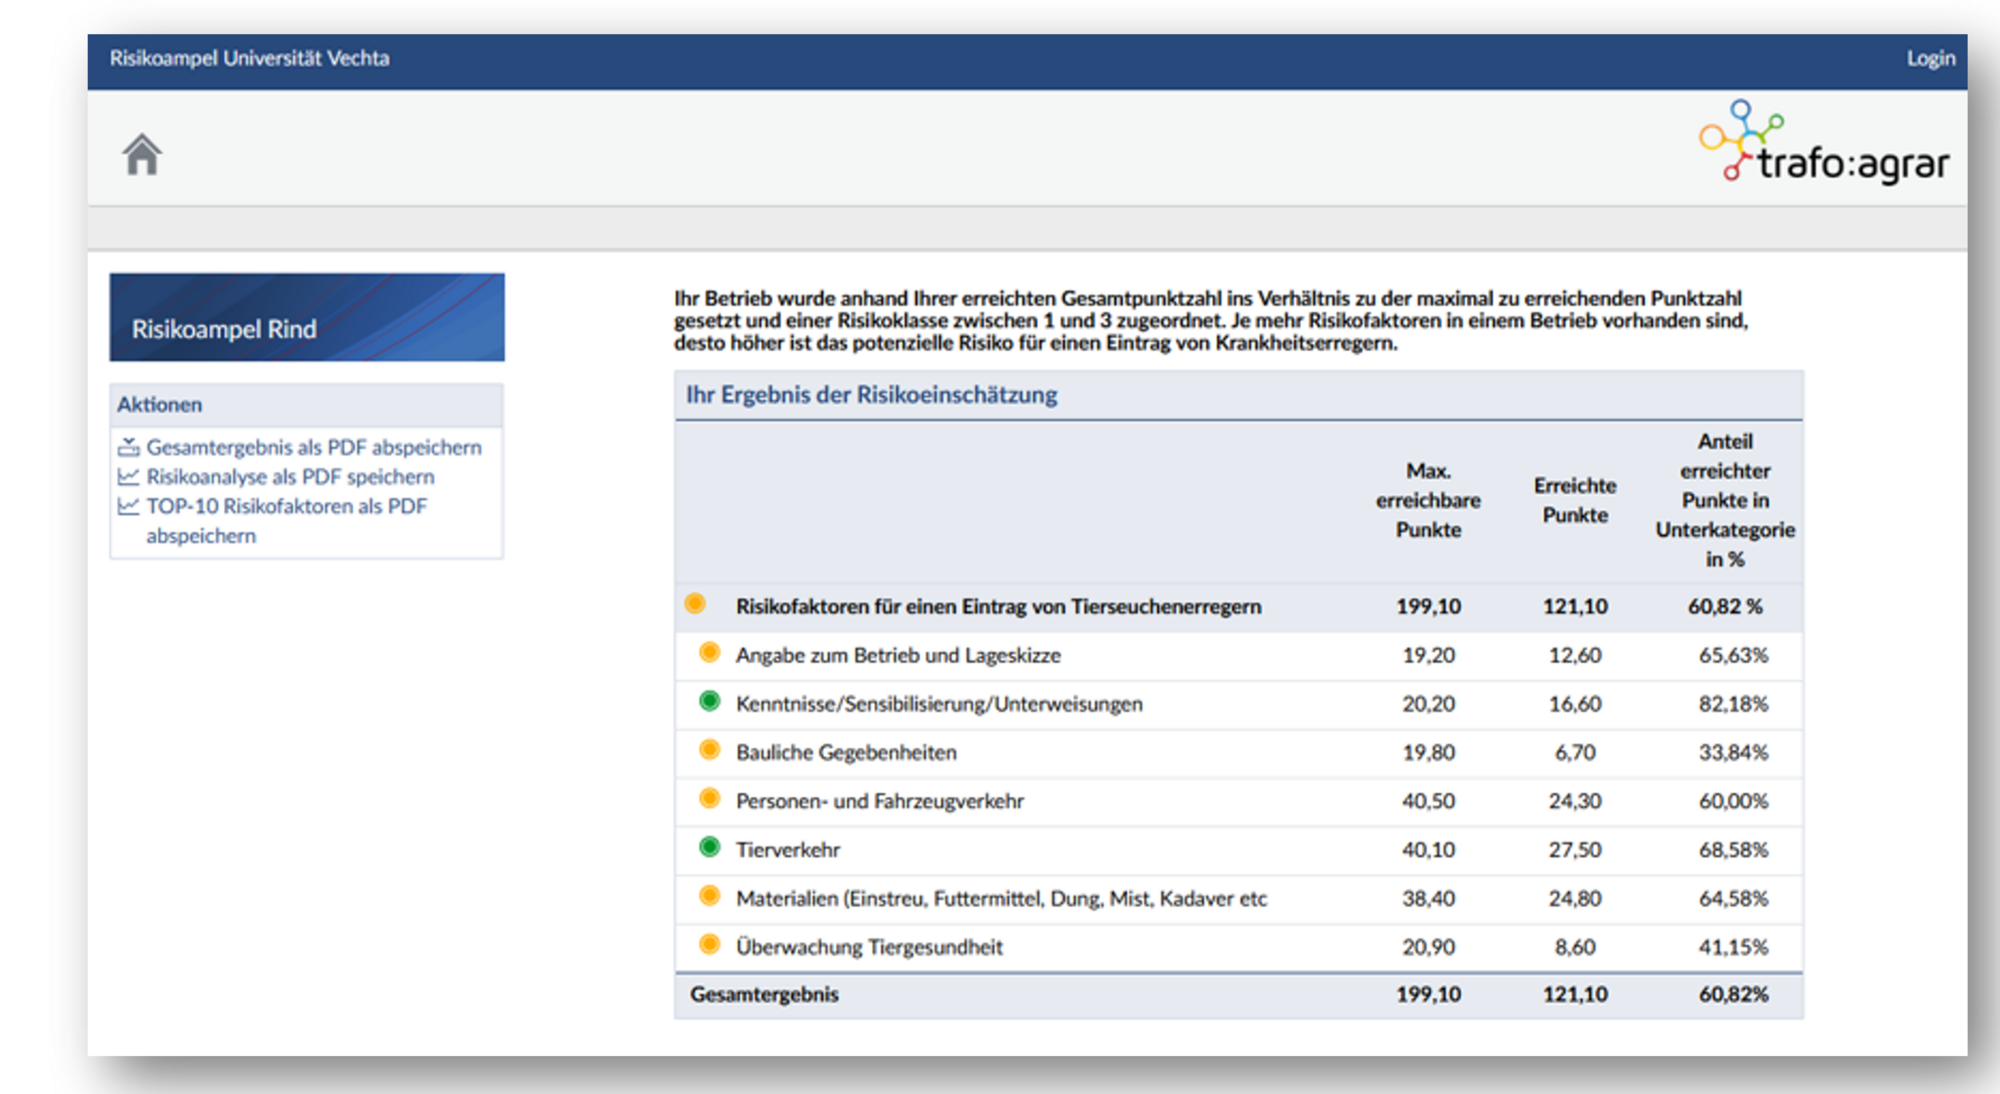
Task: Click PDF save icon beside Gesamtergebnis
Action: 128,447
